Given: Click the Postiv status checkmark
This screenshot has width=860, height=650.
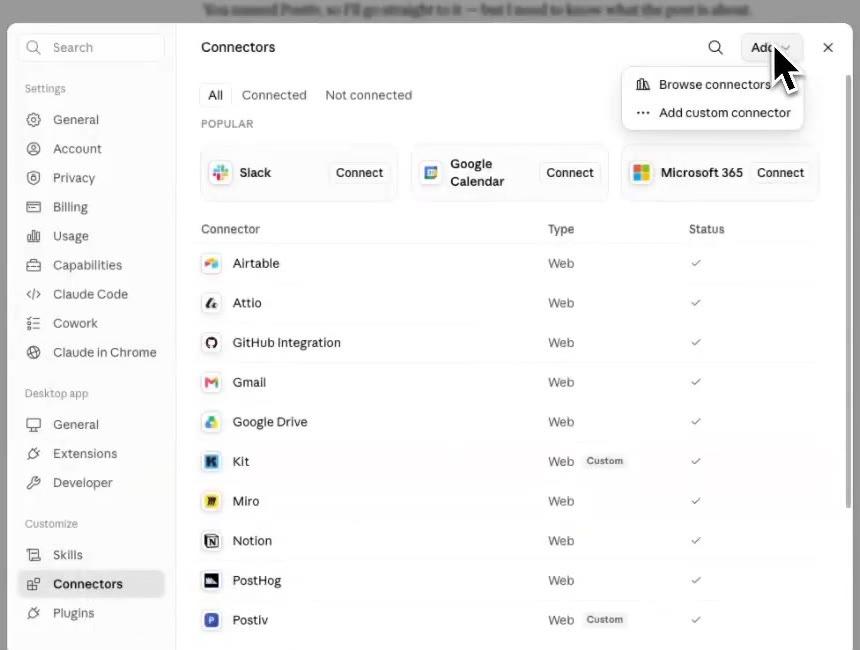Looking at the screenshot, I should [695, 620].
